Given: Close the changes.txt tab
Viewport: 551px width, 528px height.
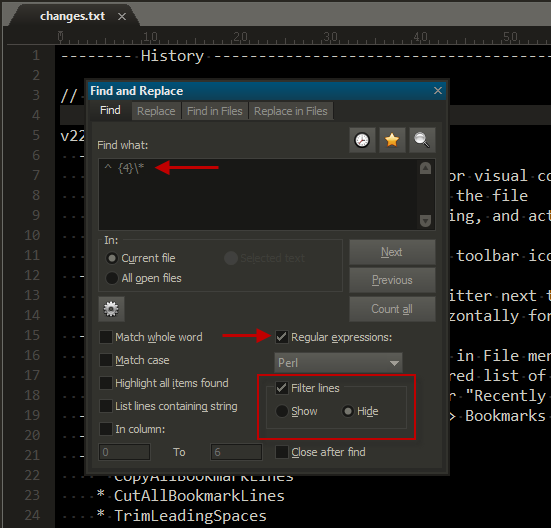Looking at the screenshot, I should tap(122, 17).
